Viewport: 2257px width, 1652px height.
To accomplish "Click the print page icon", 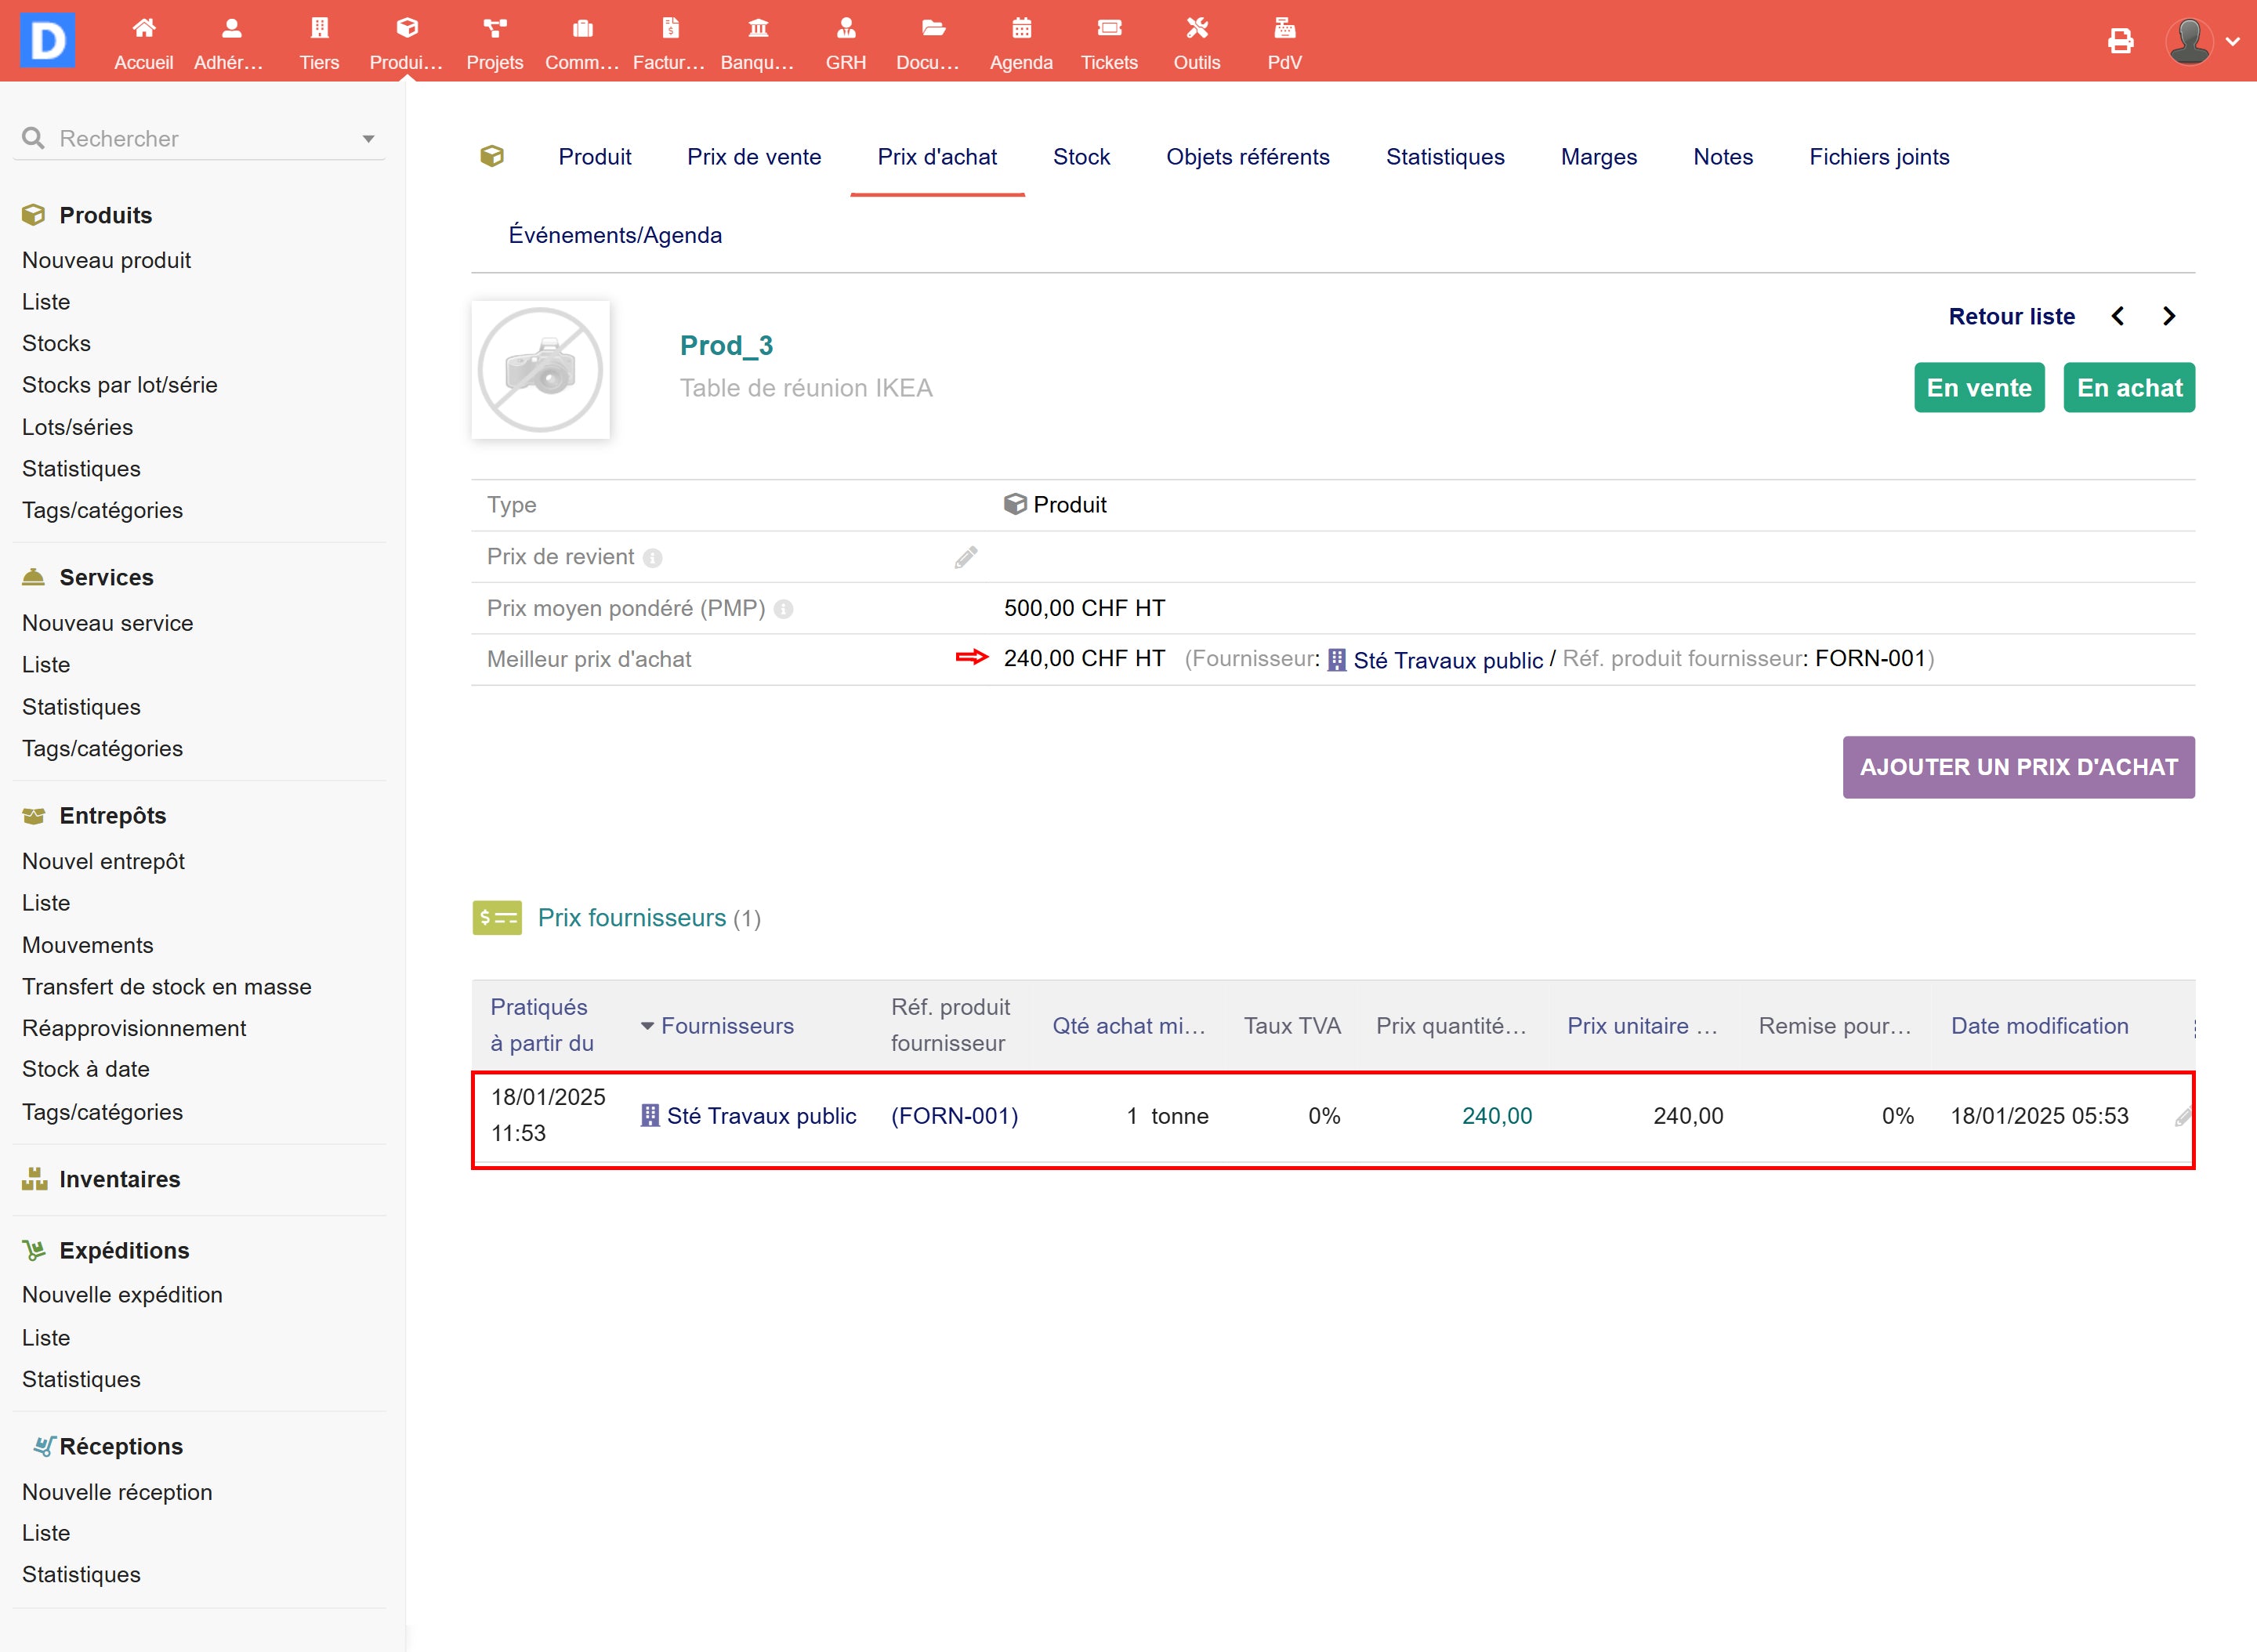I will click(x=2120, y=41).
